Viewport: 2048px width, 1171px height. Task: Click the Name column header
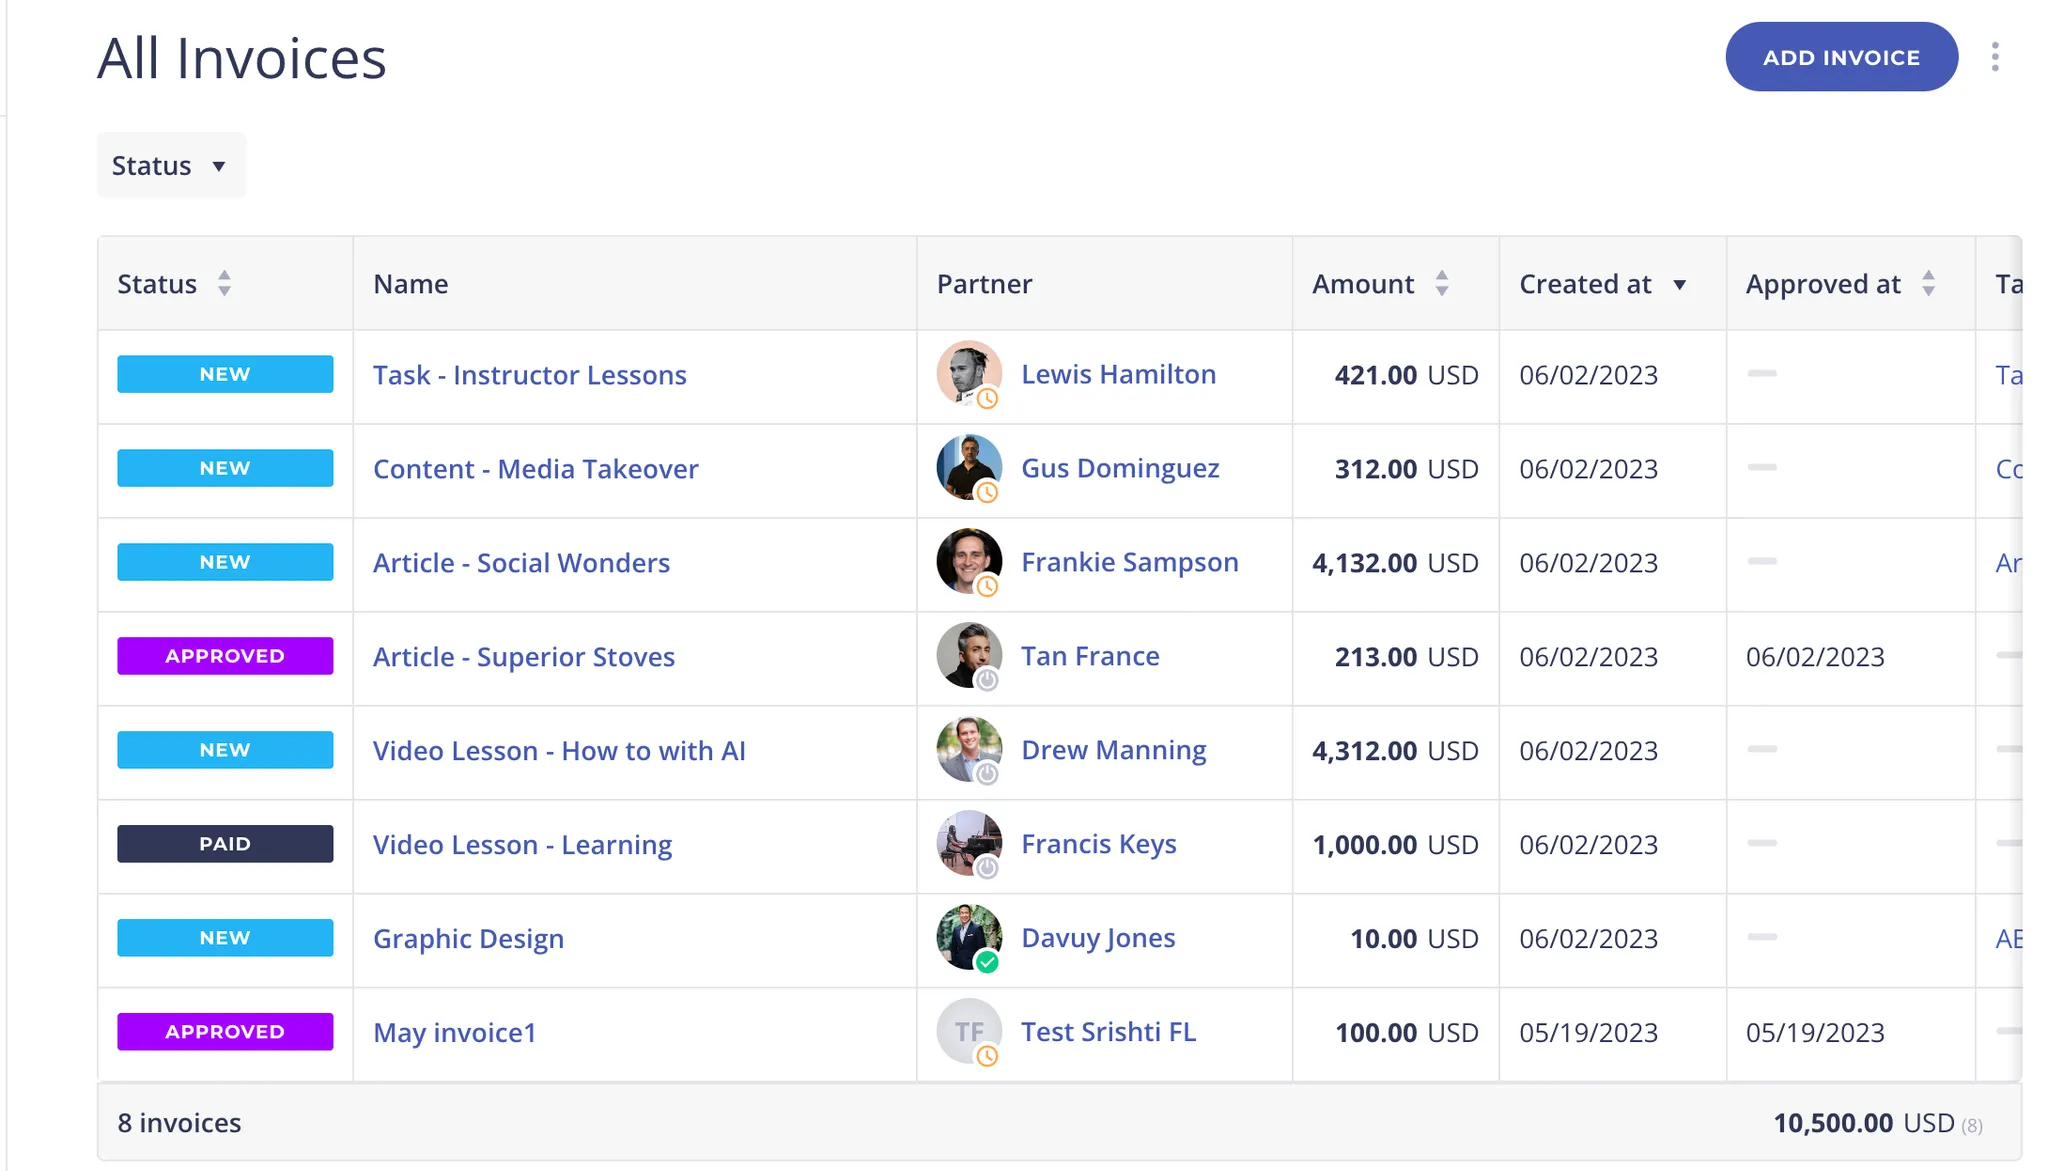pos(411,284)
